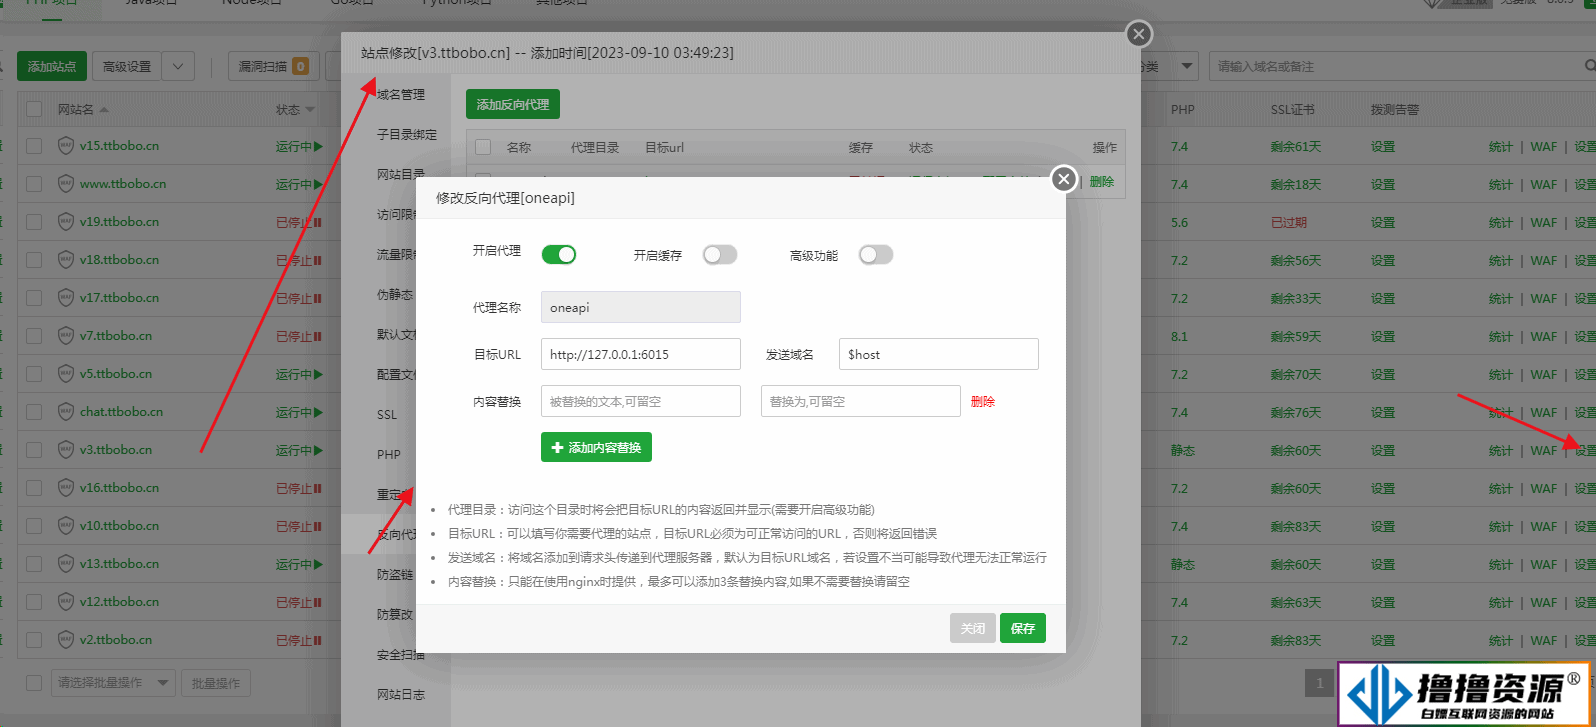Click shield icon beside v3.ttbobo.cn
Viewport: 1596px width, 727px height.
click(x=66, y=450)
